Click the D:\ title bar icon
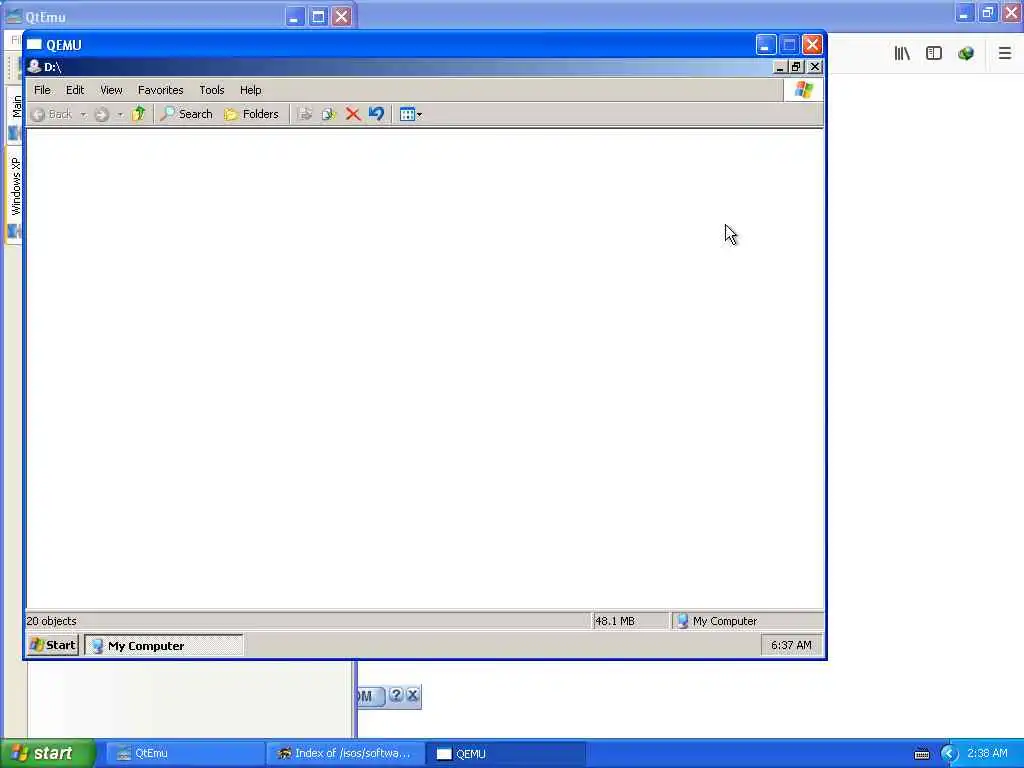 pyautogui.click(x=34, y=67)
